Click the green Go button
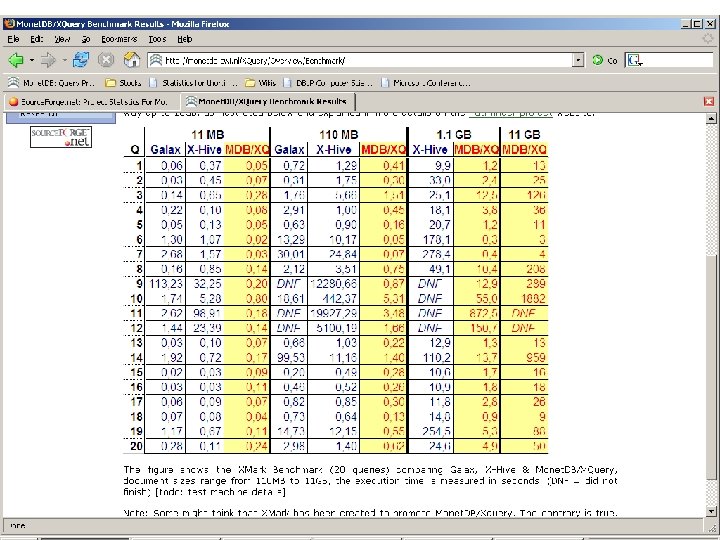This screenshot has width=720, height=540. point(605,60)
